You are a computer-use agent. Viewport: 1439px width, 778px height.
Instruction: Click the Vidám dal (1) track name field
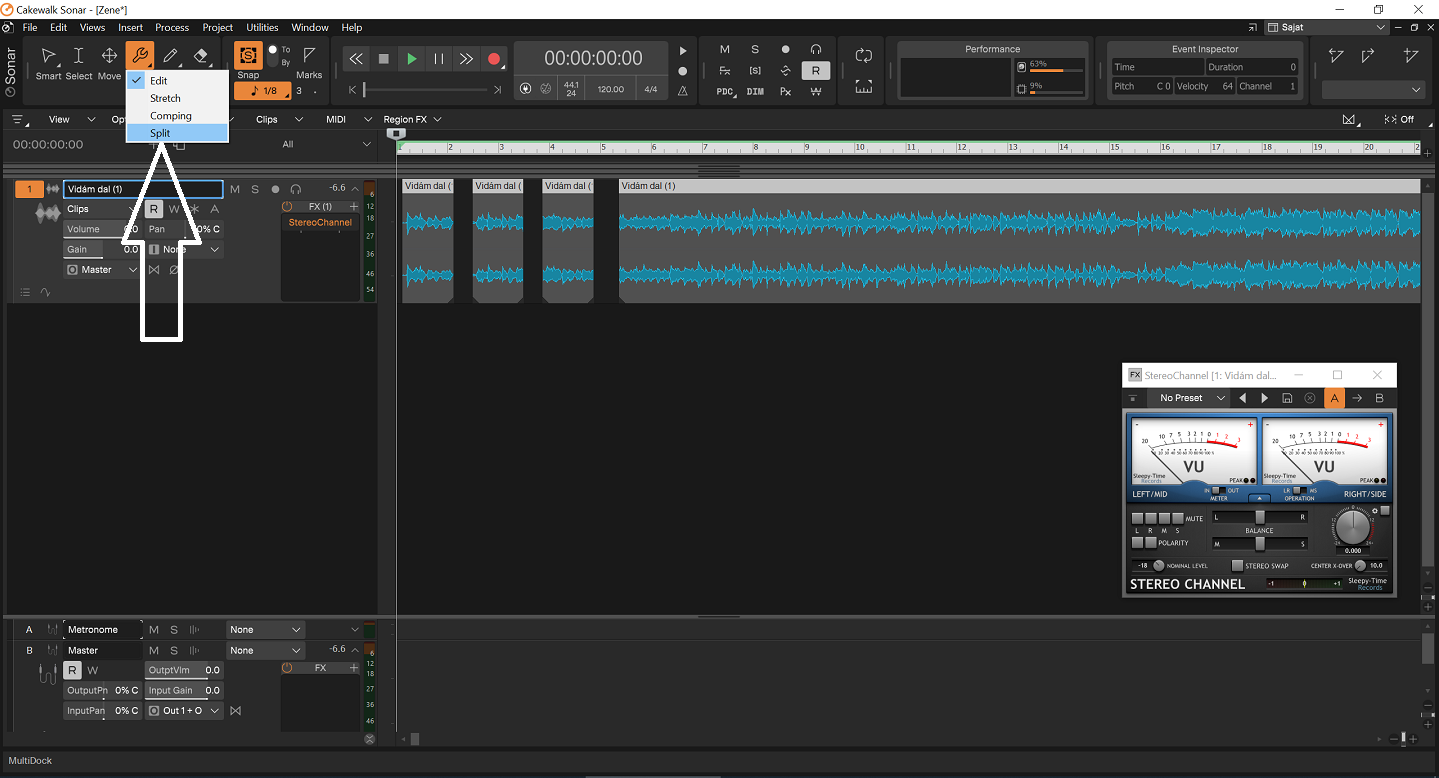[143, 189]
